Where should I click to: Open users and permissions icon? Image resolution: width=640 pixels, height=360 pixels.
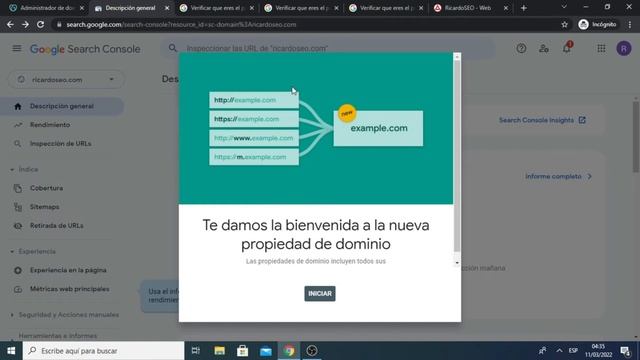click(544, 49)
